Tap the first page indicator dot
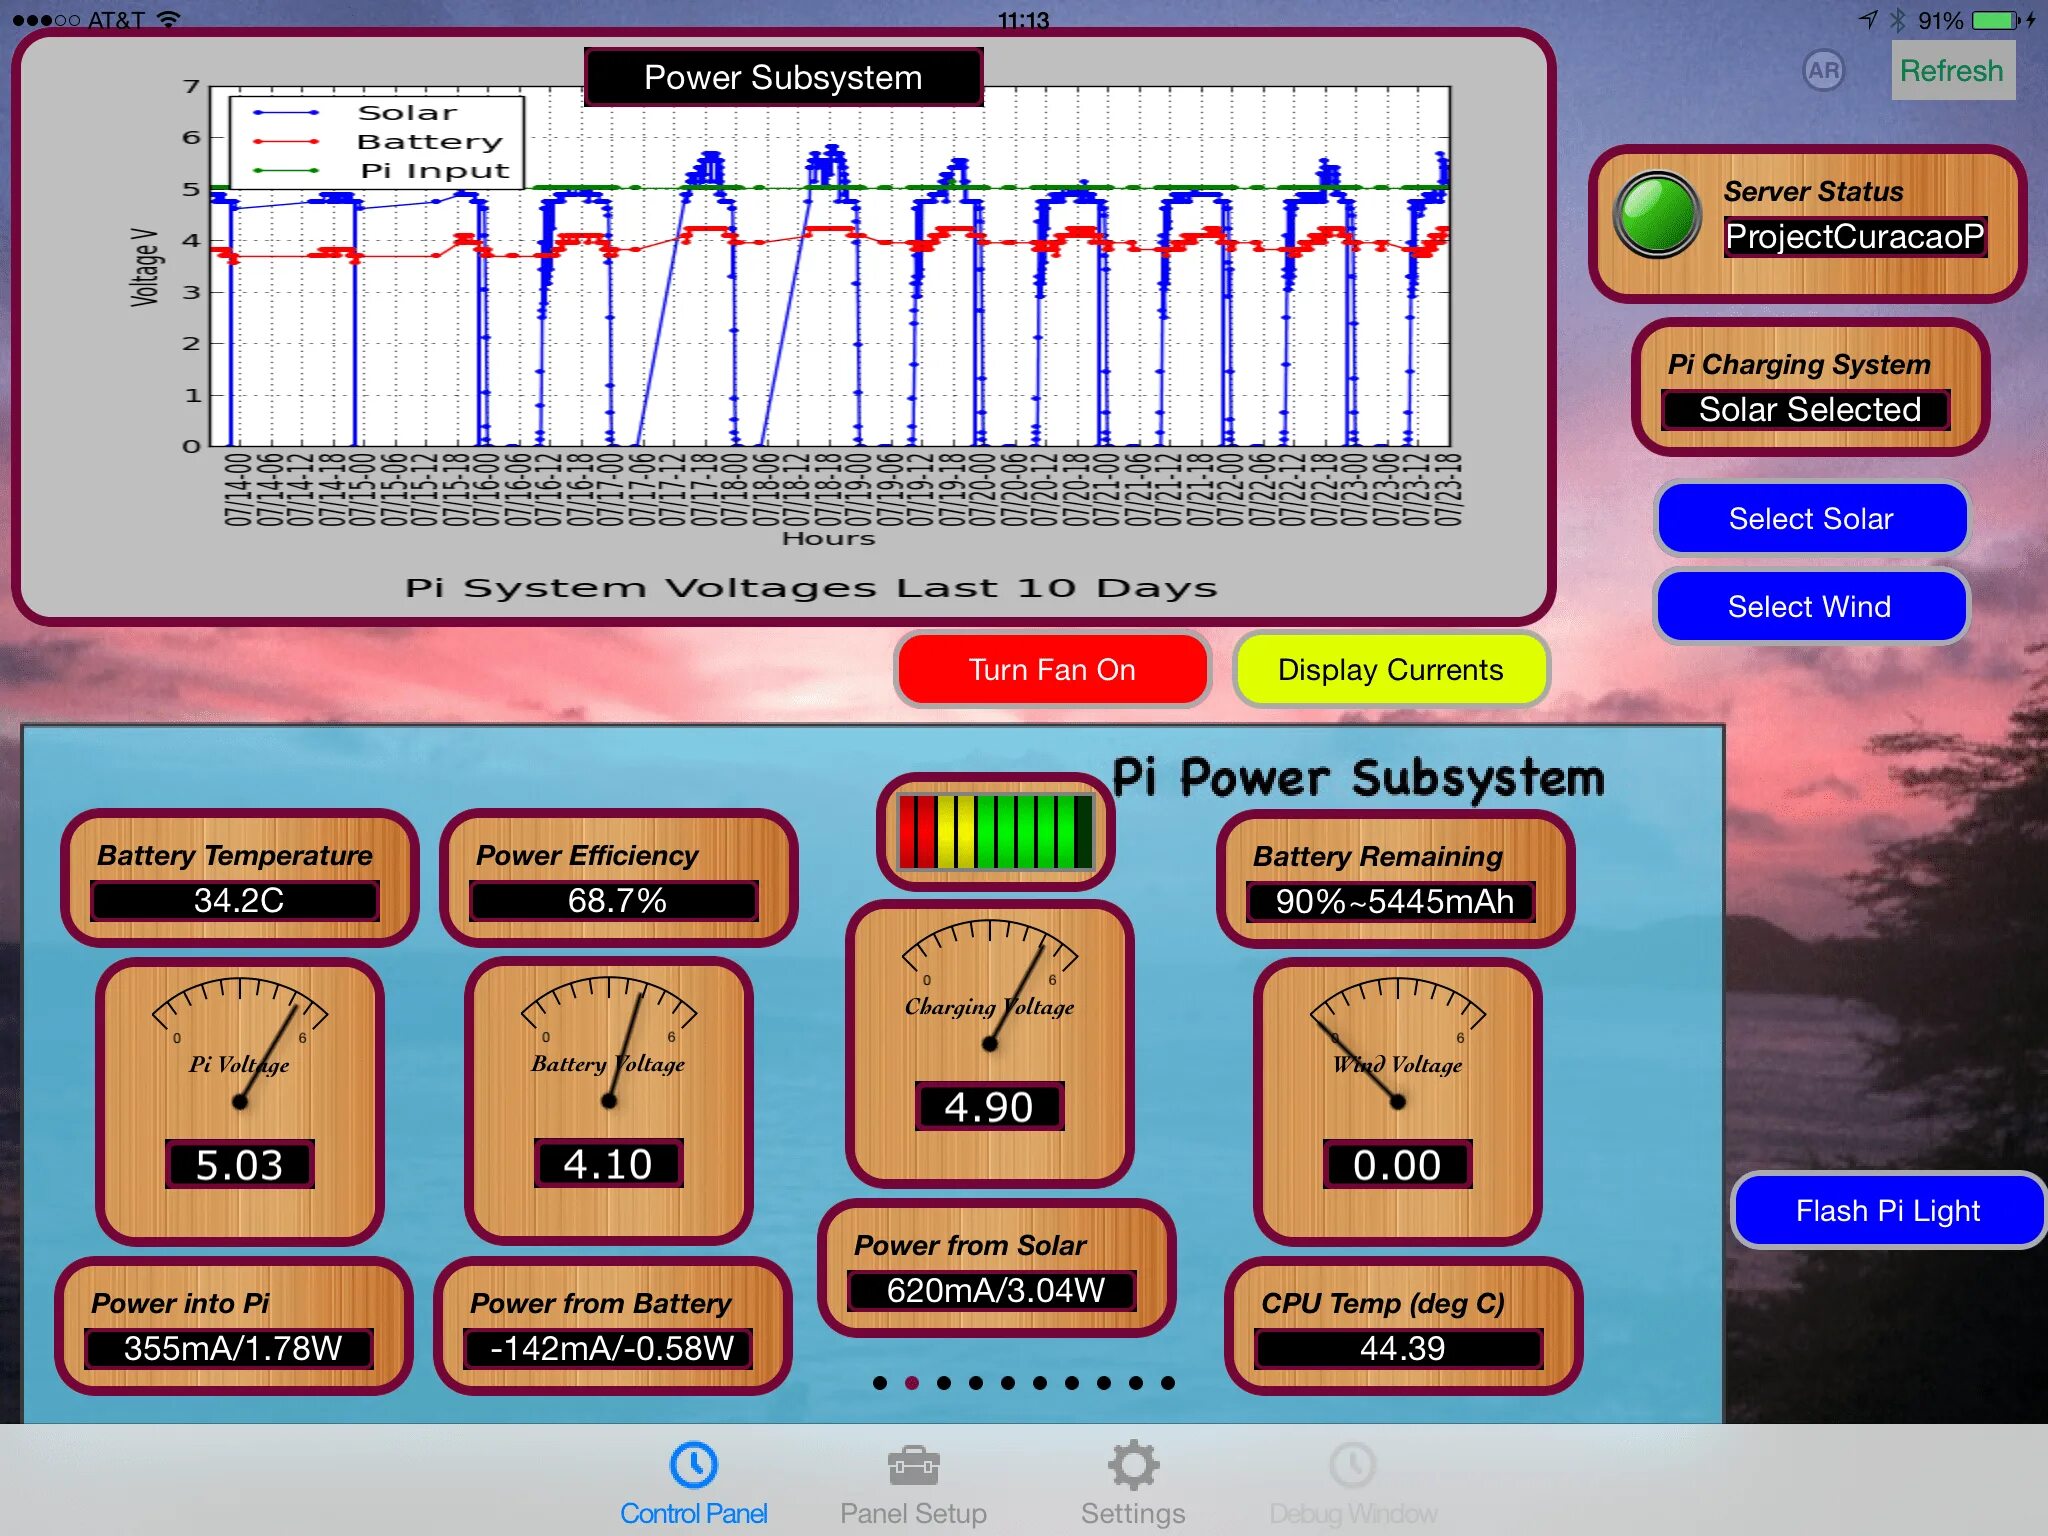Image resolution: width=2048 pixels, height=1536 pixels. coord(879,1383)
